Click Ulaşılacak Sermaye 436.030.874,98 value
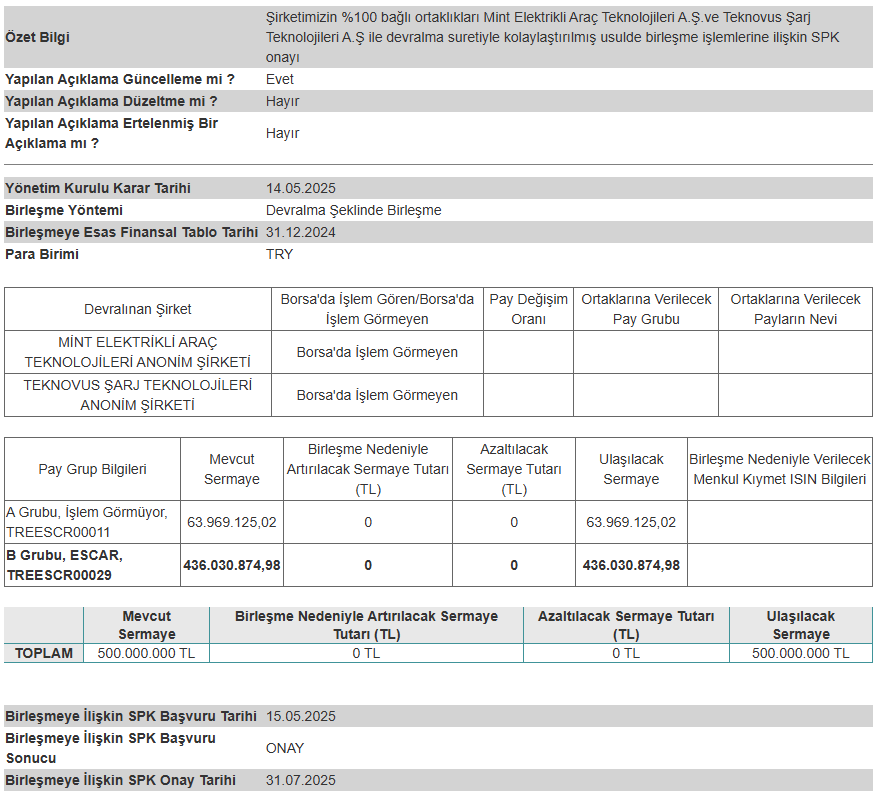 631,566
